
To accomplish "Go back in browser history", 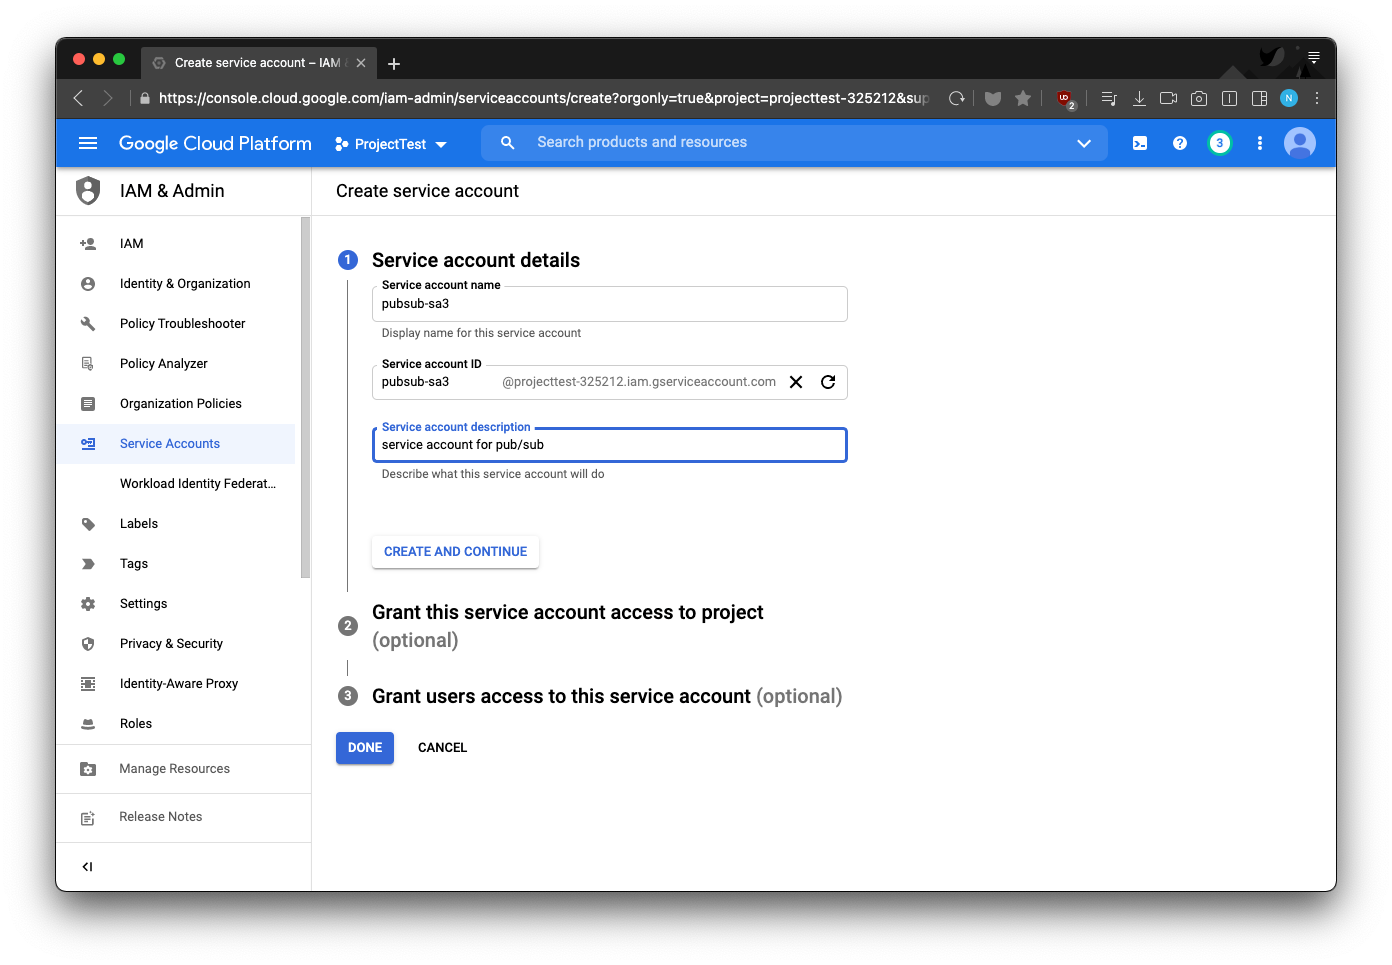I will click(78, 98).
